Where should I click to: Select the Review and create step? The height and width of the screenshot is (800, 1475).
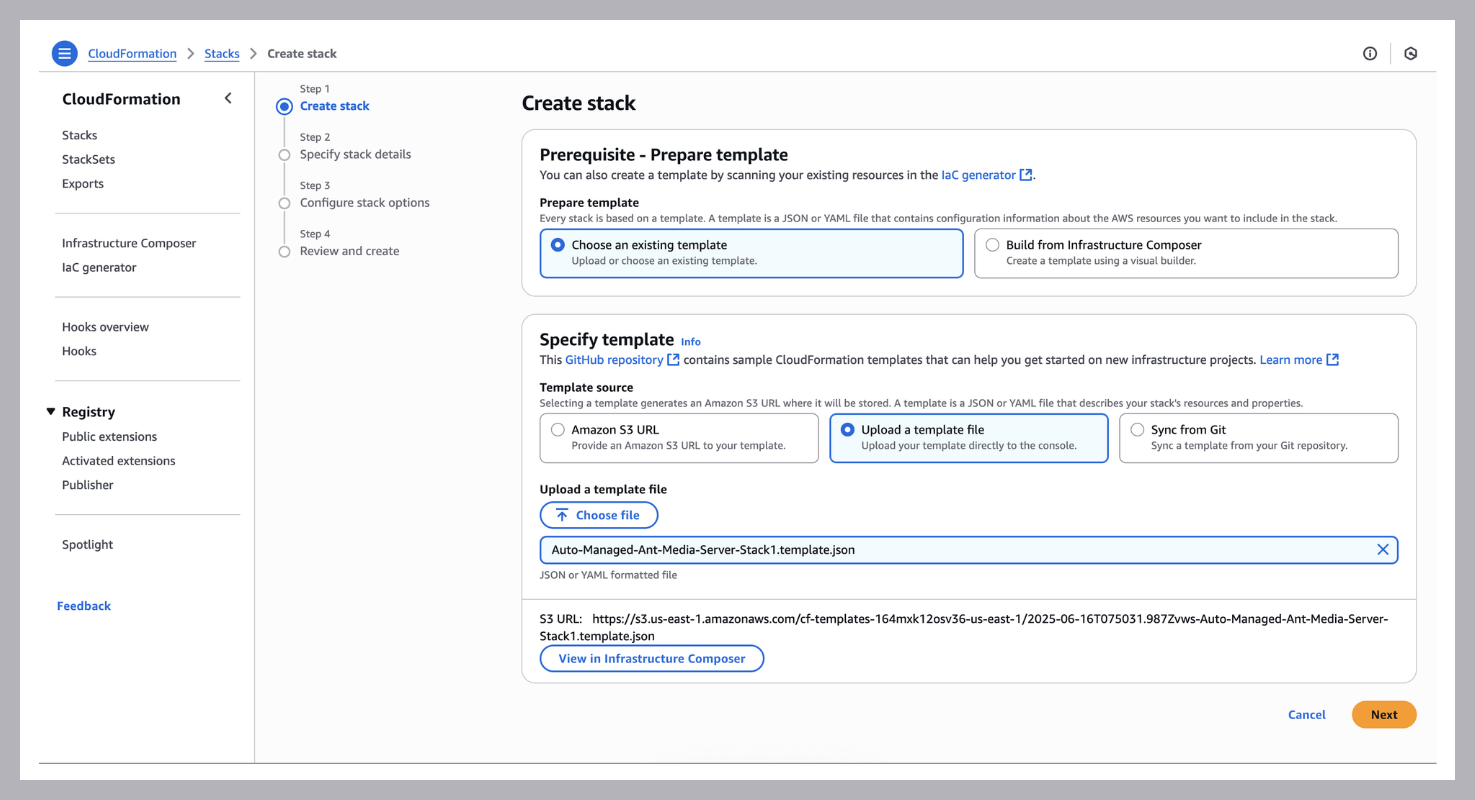click(349, 251)
